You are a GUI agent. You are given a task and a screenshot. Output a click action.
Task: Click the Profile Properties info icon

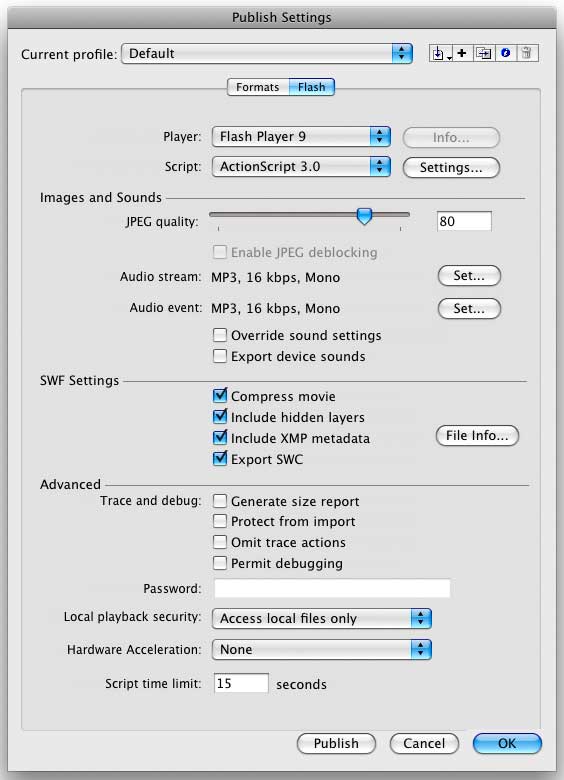click(505, 53)
